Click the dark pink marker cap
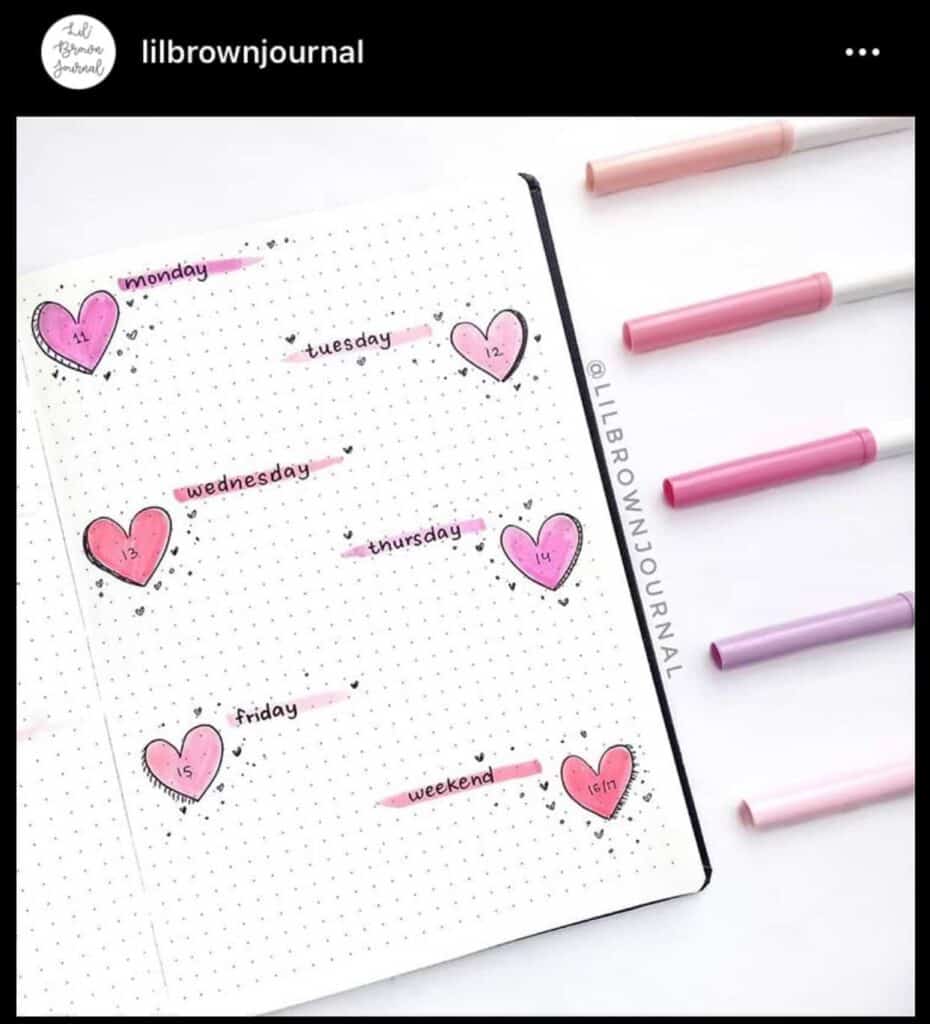This screenshot has width=930, height=1024. 771,468
